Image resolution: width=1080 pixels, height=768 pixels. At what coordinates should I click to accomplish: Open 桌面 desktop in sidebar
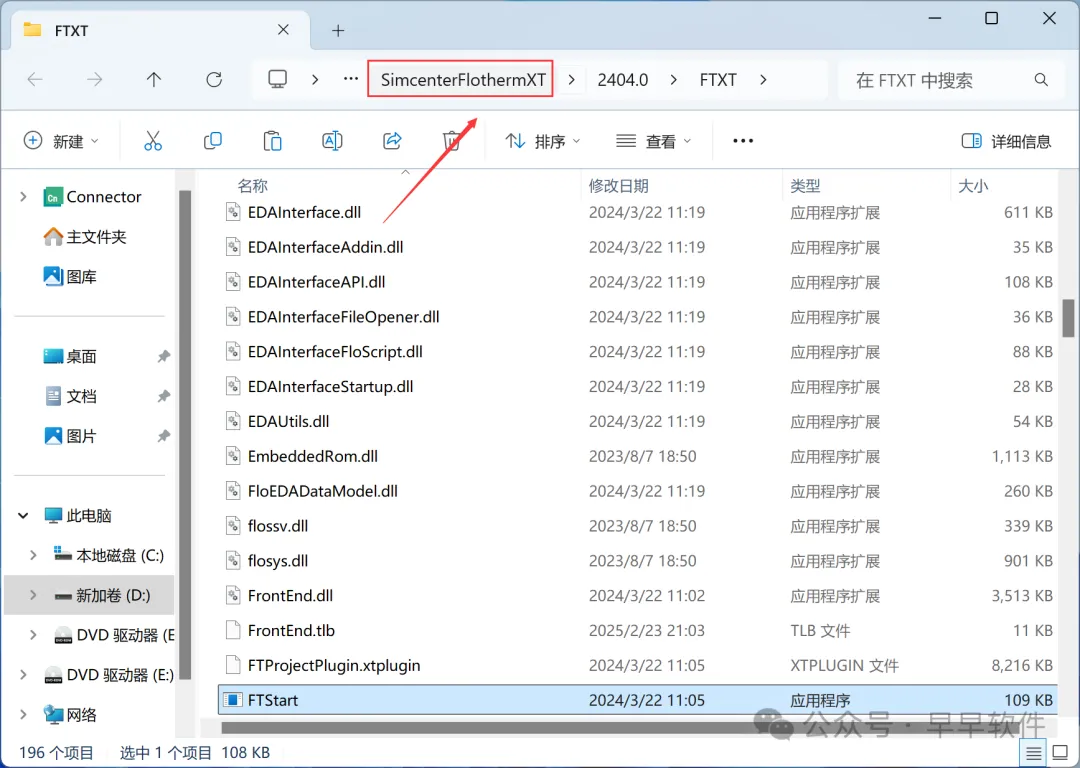pyautogui.click(x=70, y=356)
